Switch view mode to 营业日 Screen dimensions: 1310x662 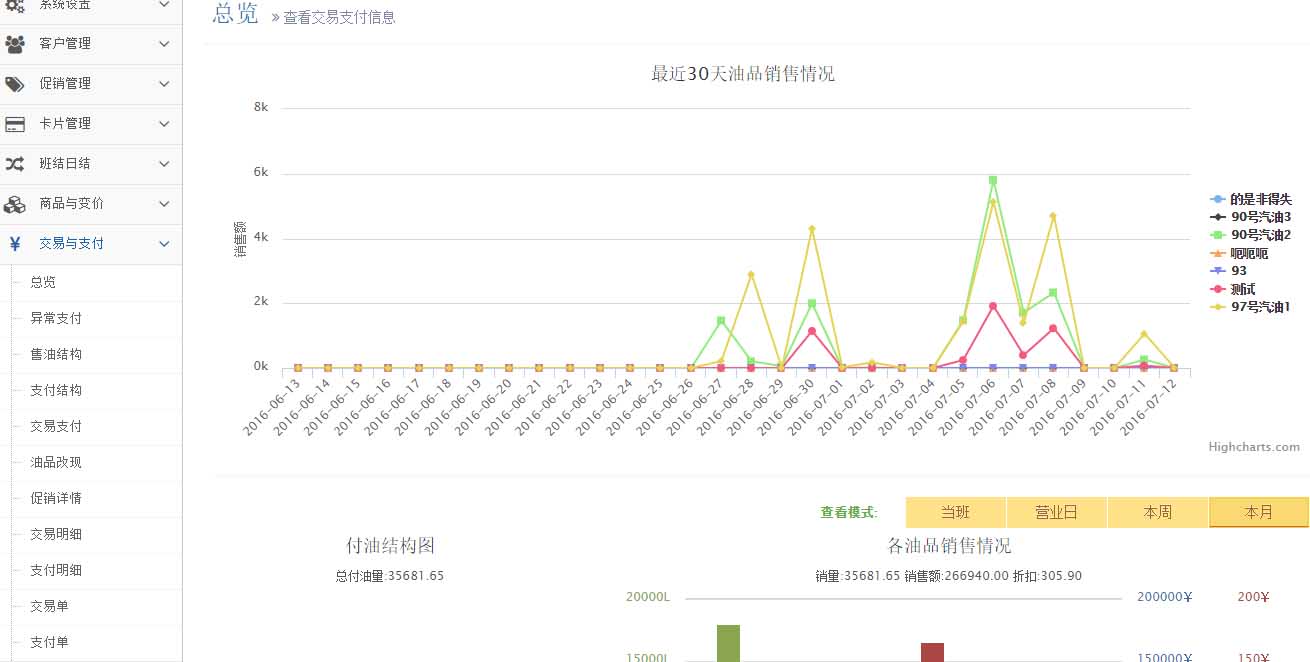(1057, 512)
